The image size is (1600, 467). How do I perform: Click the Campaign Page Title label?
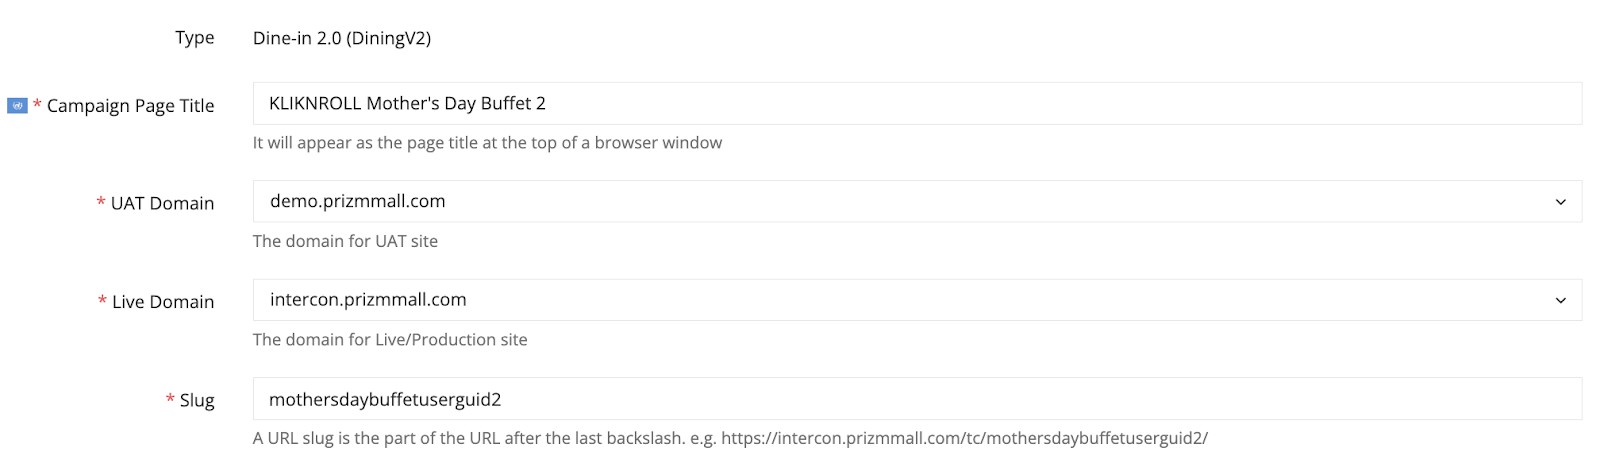click(131, 106)
